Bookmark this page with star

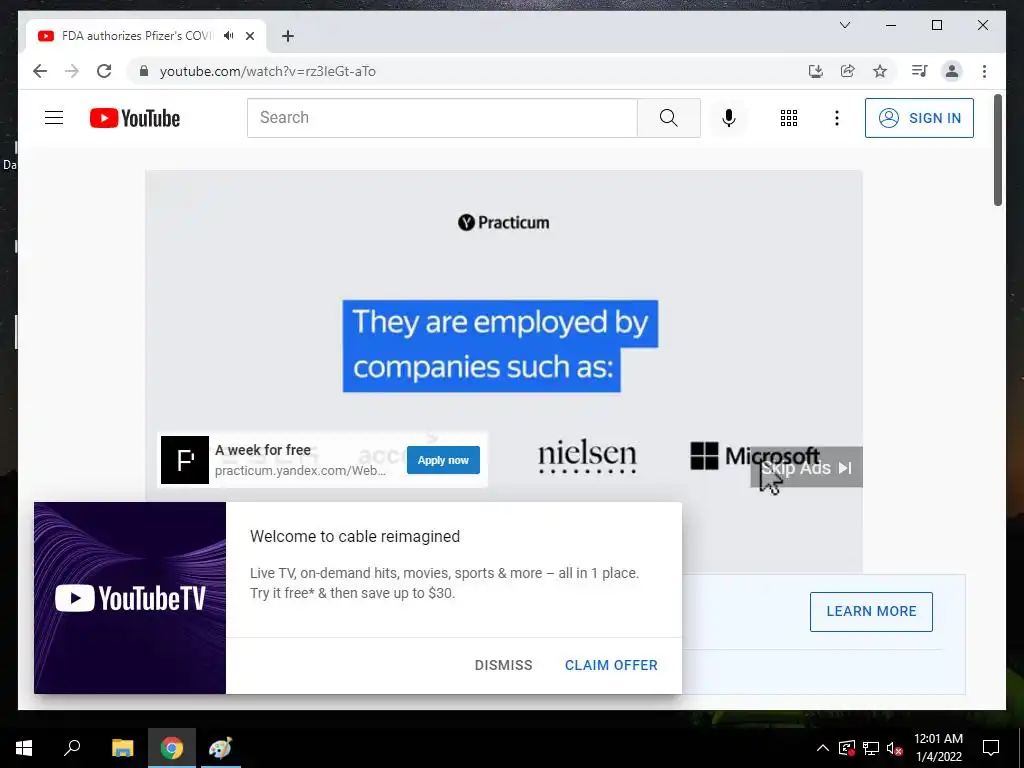[880, 71]
